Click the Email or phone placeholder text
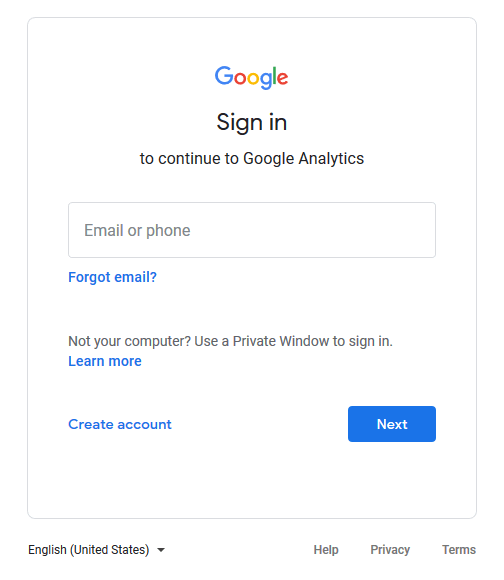The image size is (504, 580). click(x=137, y=230)
